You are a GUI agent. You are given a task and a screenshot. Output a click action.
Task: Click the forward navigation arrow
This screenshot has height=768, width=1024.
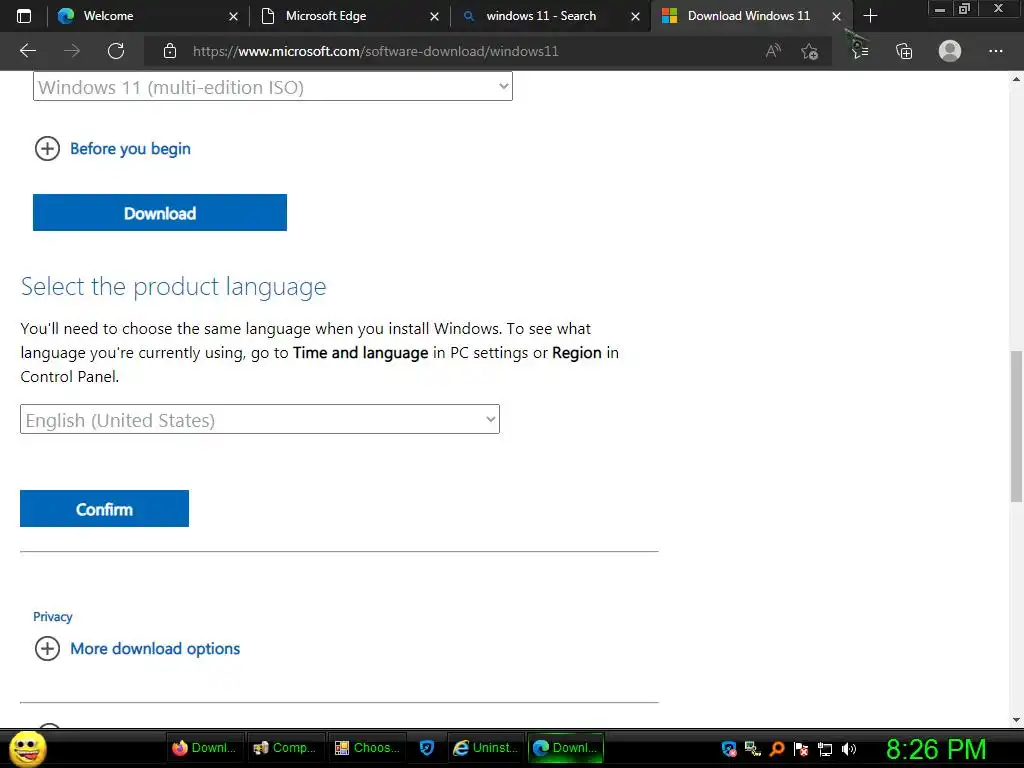pos(72,51)
